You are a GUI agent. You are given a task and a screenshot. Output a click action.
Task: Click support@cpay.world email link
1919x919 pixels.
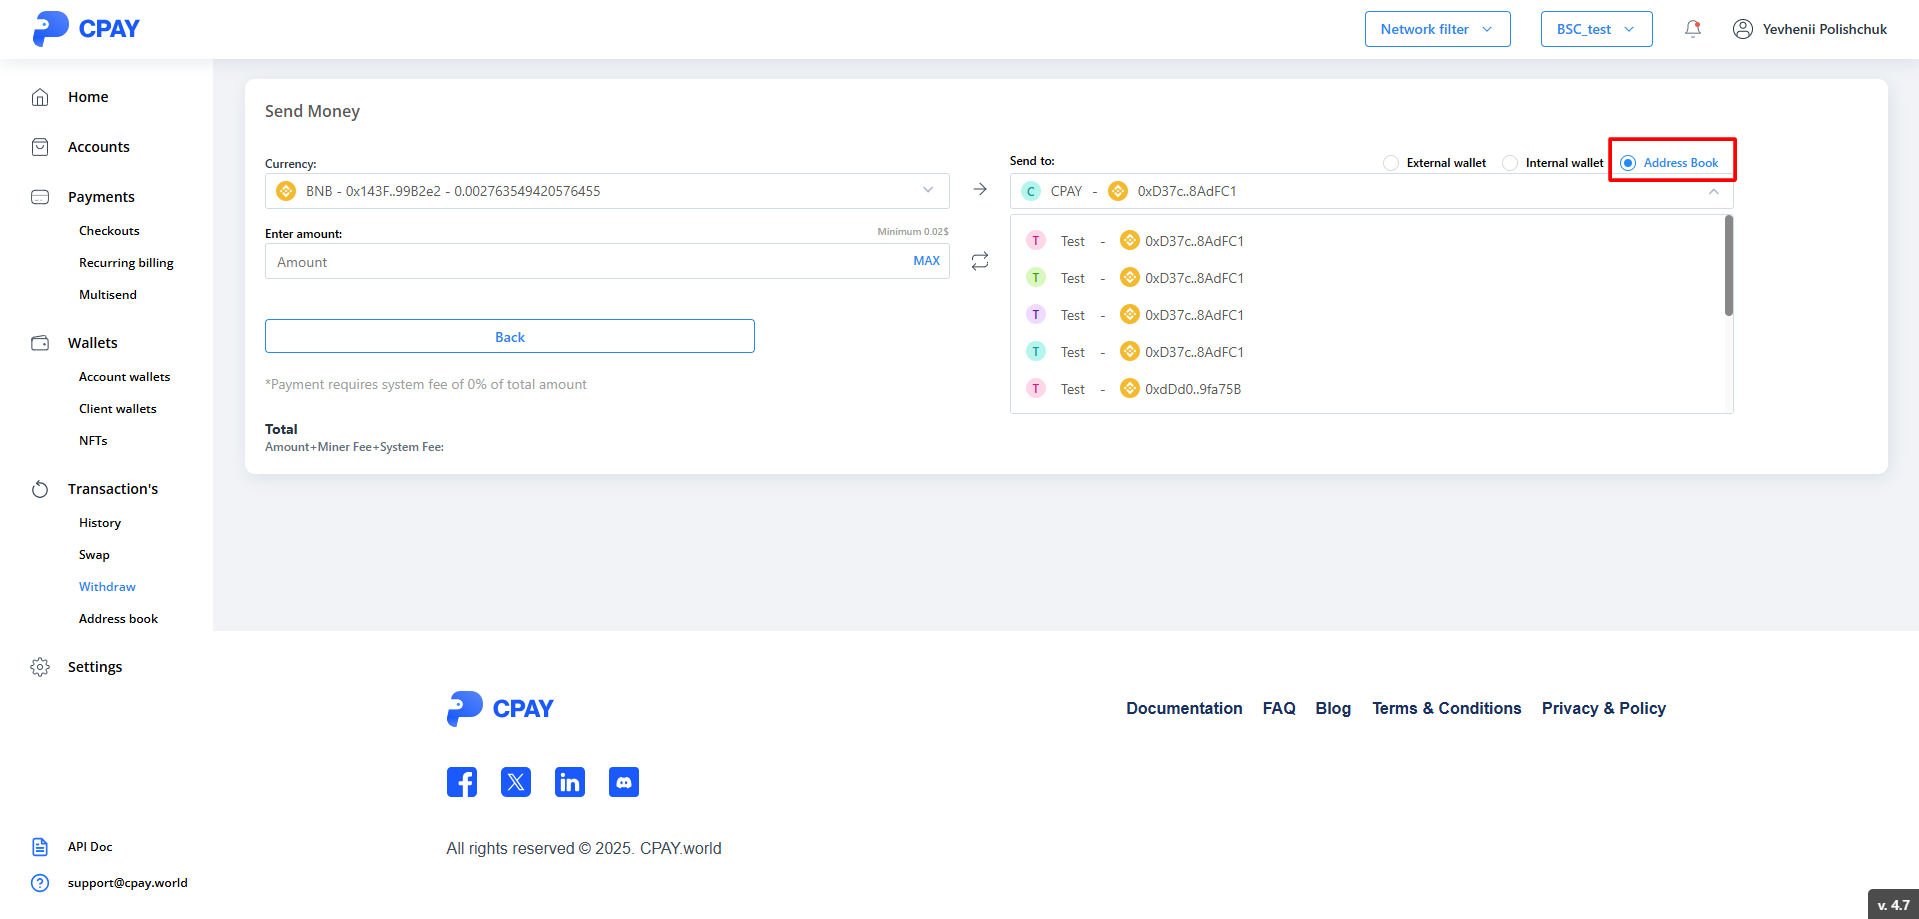click(128, 883)
